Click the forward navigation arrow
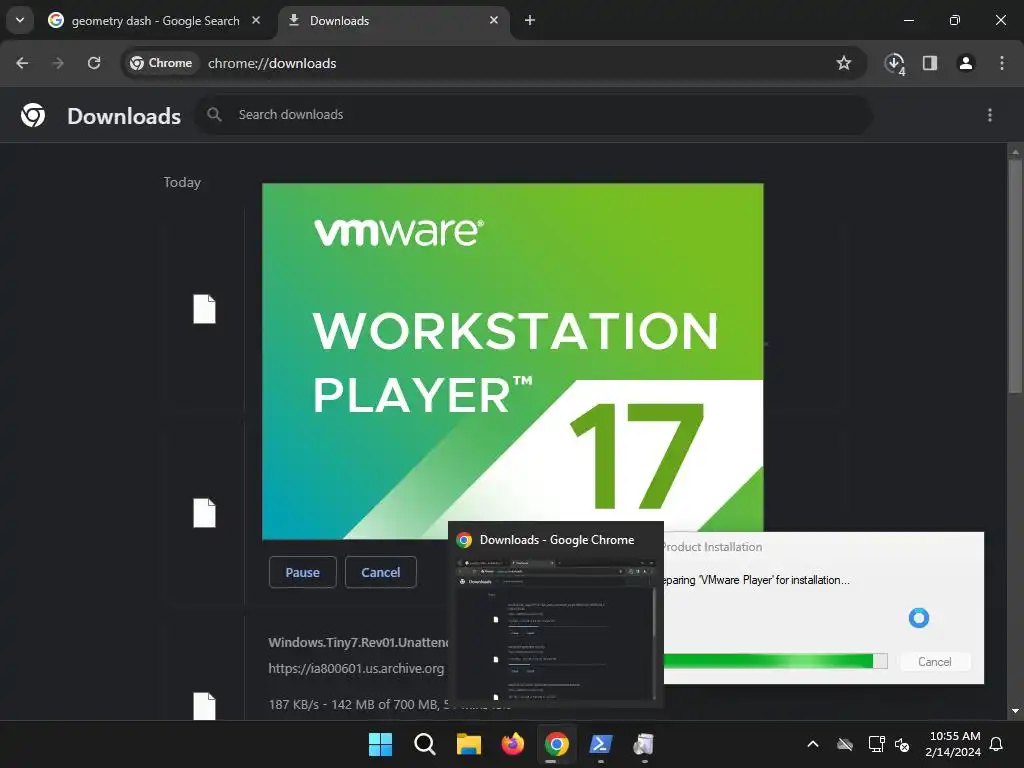The image size is (1024, 768). click(x=58, y=63)
